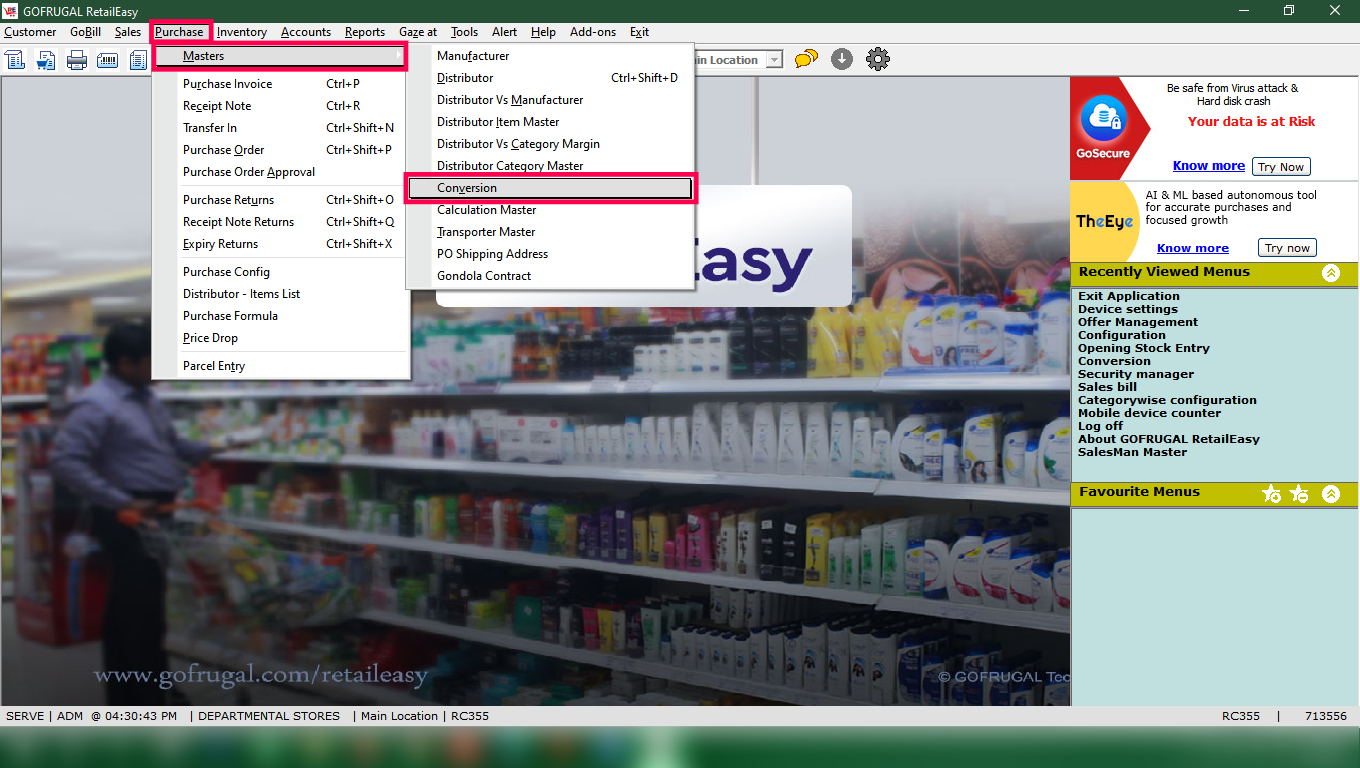Open the Reports menu
The width and height of the screenshot is (1360, 768).
365,32
